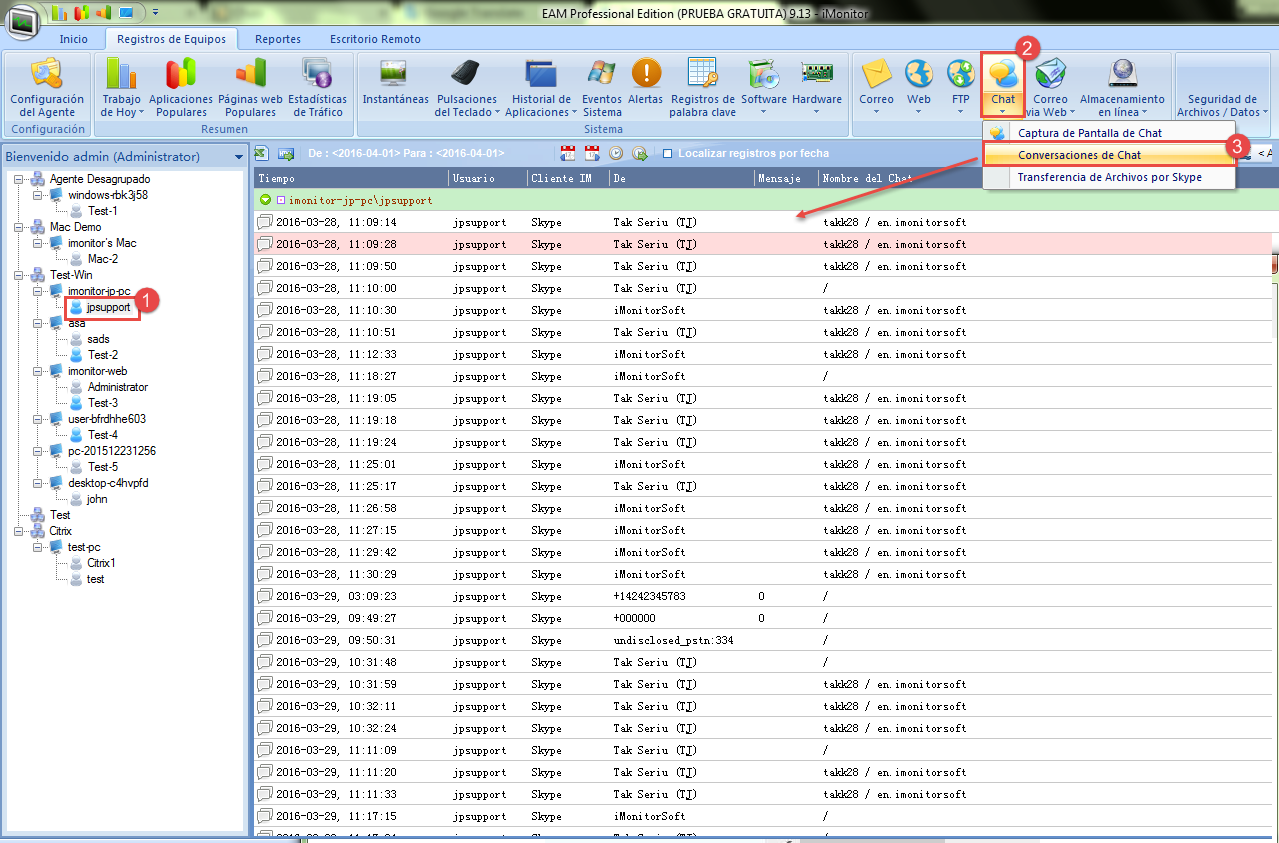Select Transferencia de Archivos por Skype
This screenshot has width=1279, height=843.
coord(1109,177)
